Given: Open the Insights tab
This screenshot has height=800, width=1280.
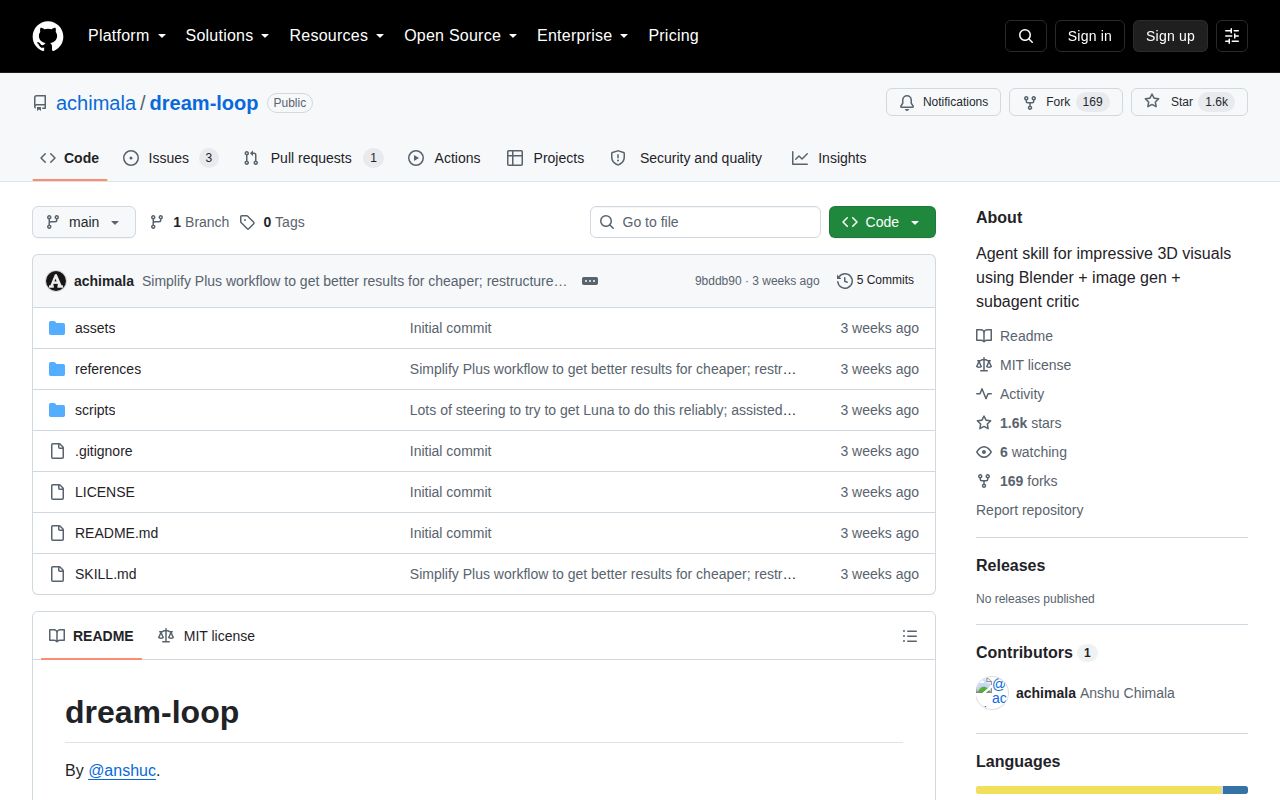Looking at the screenshot, I should 829,158.
